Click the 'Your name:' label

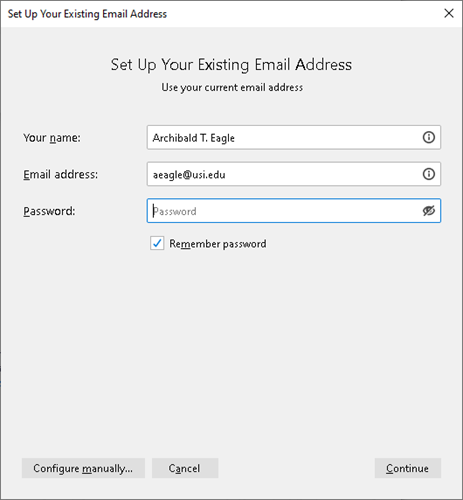tap(52, 138)
